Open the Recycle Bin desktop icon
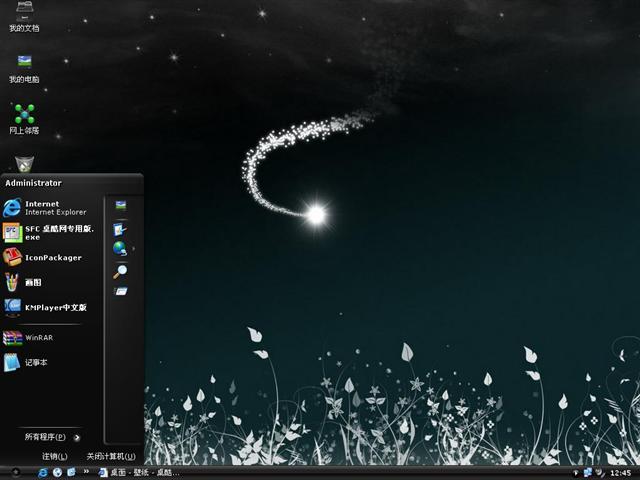640x480 pixels. click(x=24, y=163)
